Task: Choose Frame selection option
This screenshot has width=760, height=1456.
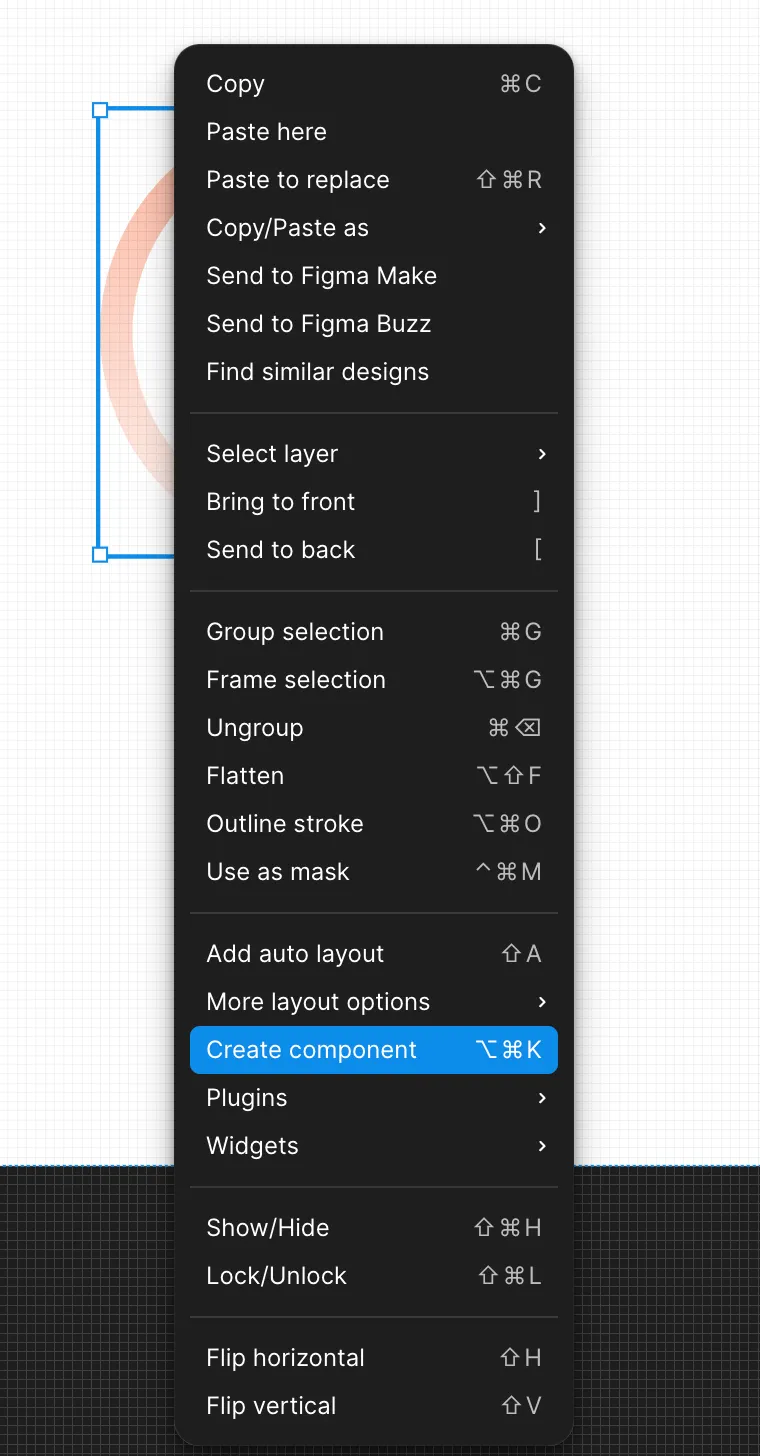Action: 373,680
